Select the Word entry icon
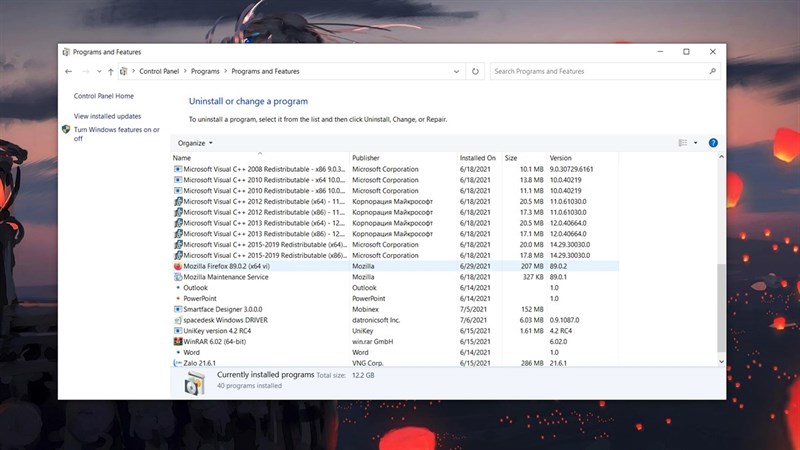The width and height of the screenshot is (800, 450). [178, 353]
